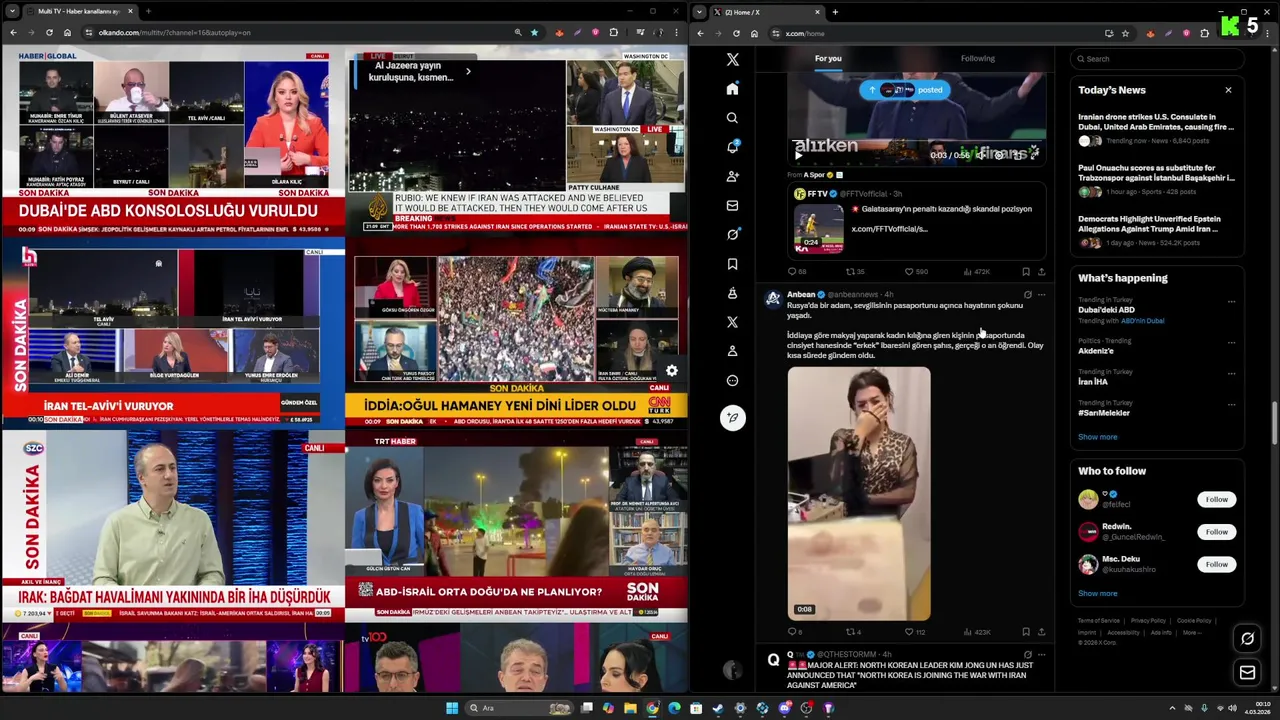Click the Windows Start button
The width and height of the screenshot is (1280, 720).
click(x=452, y=708)
